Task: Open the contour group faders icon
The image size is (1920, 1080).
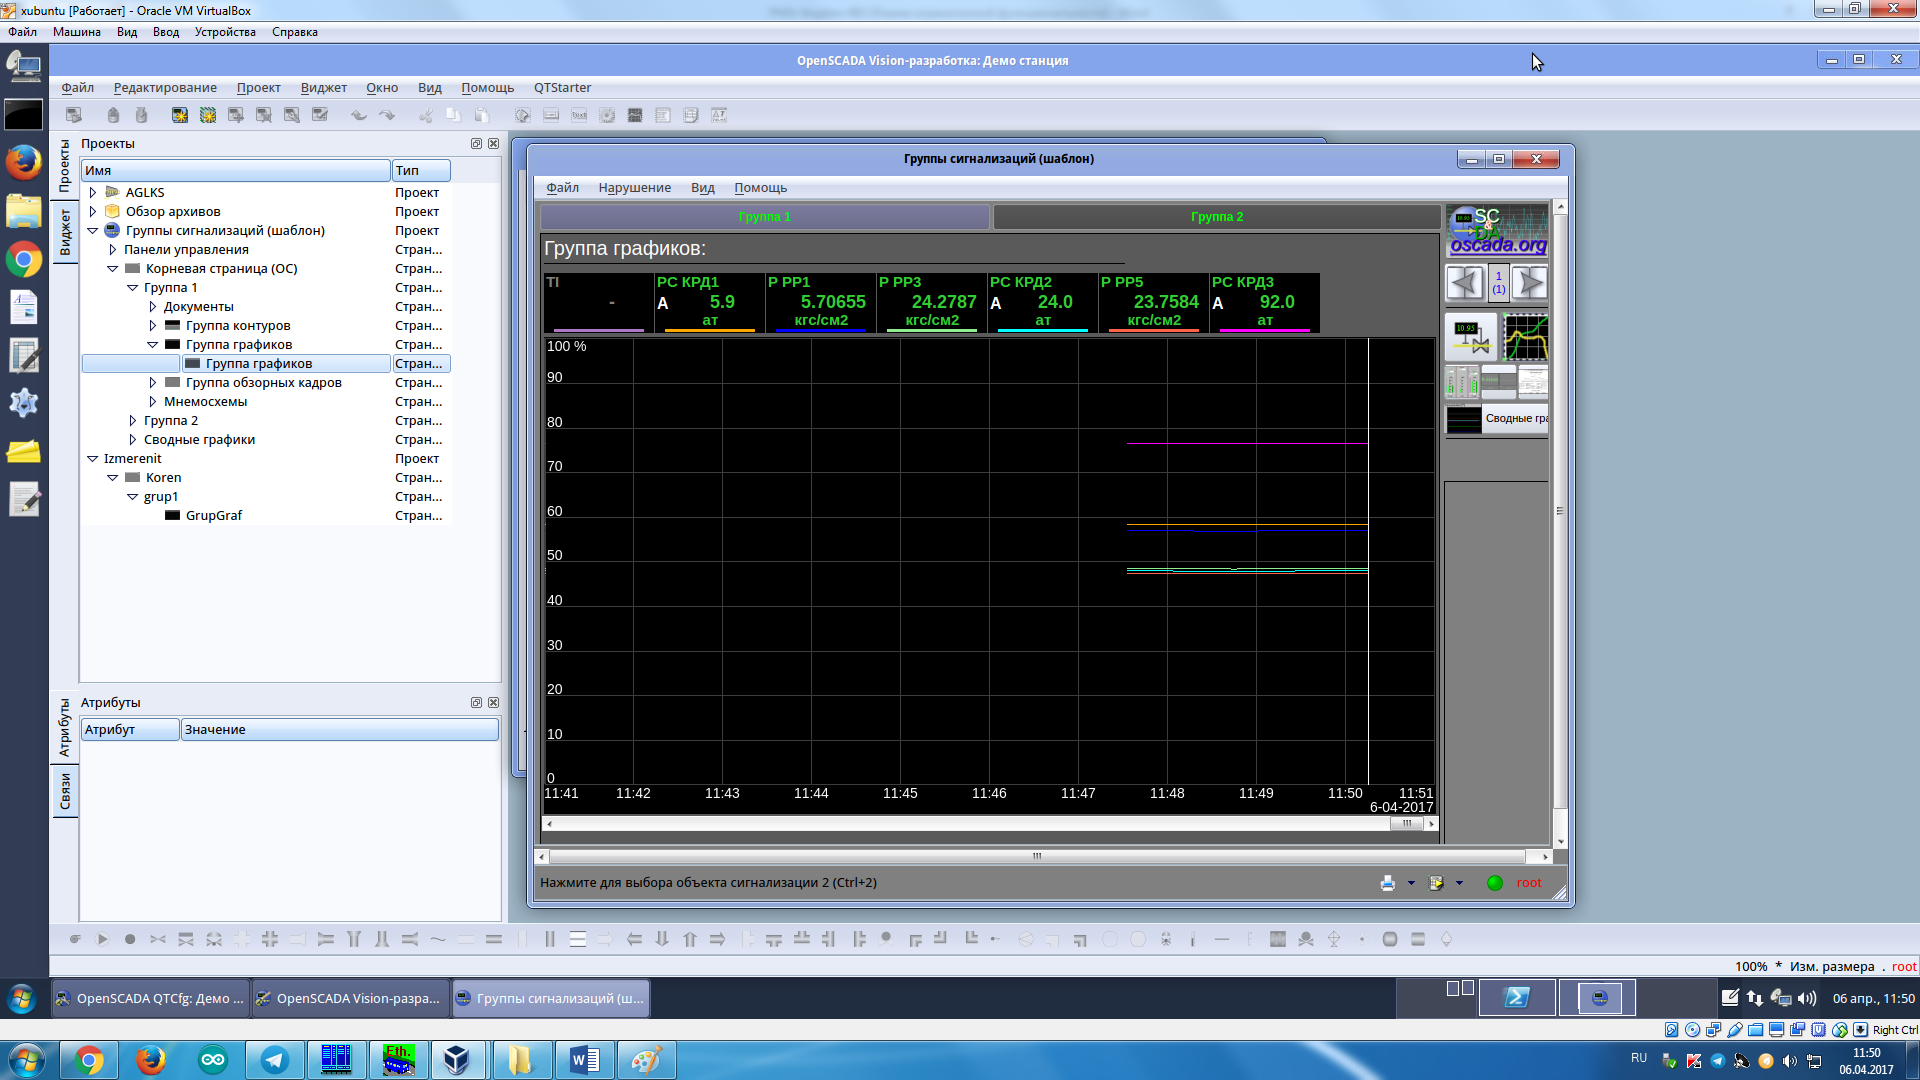Action: [1461, 382]
